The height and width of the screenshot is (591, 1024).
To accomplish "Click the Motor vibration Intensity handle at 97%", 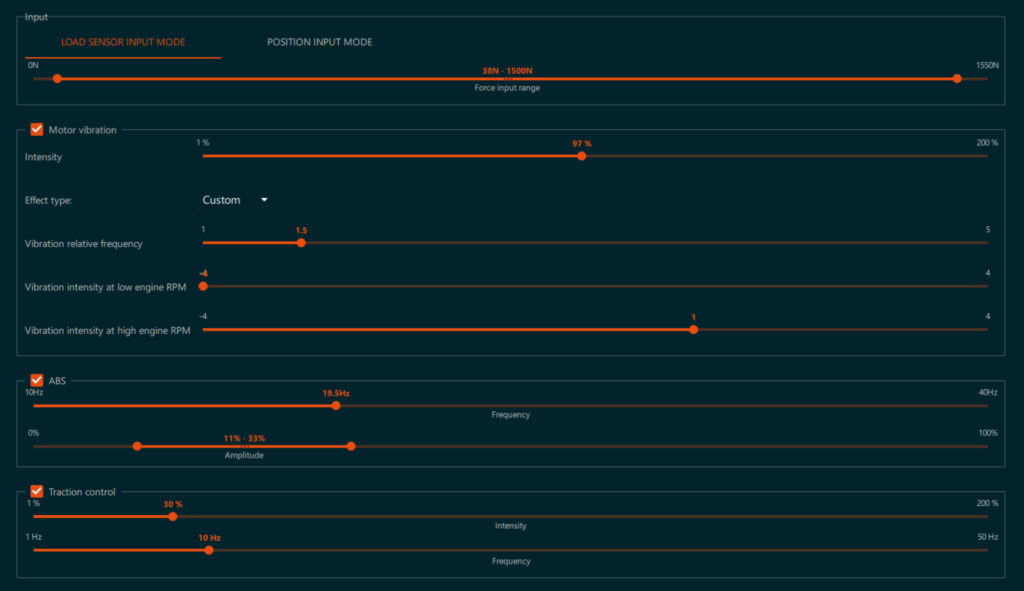I will pyautogui.click(x=582, y=156).
